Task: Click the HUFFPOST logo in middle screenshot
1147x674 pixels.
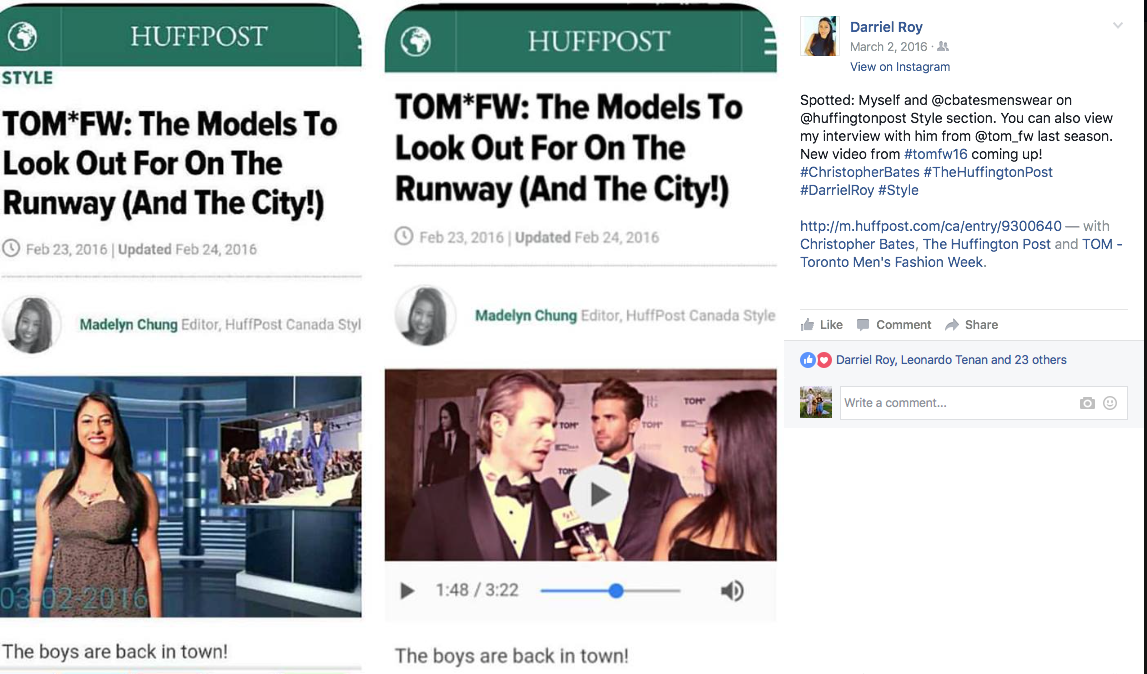Action: (x=598, y=41)
